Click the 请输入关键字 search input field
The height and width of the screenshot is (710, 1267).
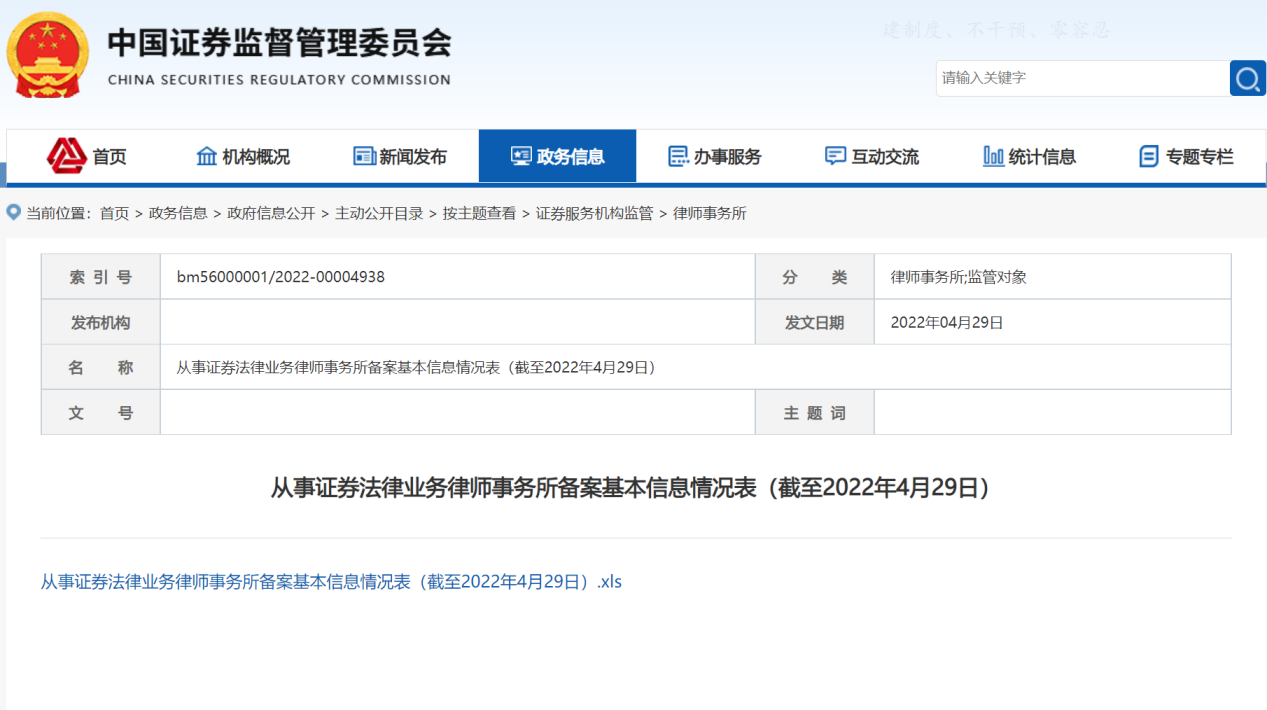pyautogui.click(x=1080, y=77)
